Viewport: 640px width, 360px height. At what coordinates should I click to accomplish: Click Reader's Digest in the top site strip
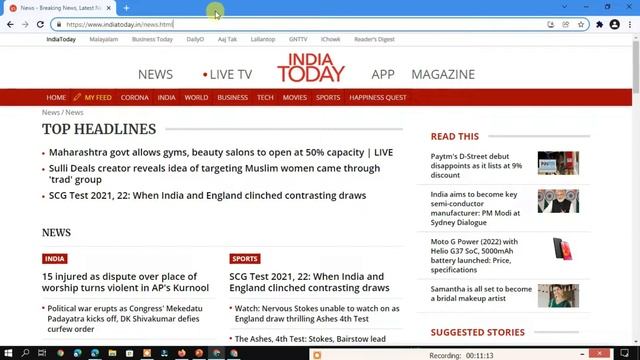(x=374, y=39)
